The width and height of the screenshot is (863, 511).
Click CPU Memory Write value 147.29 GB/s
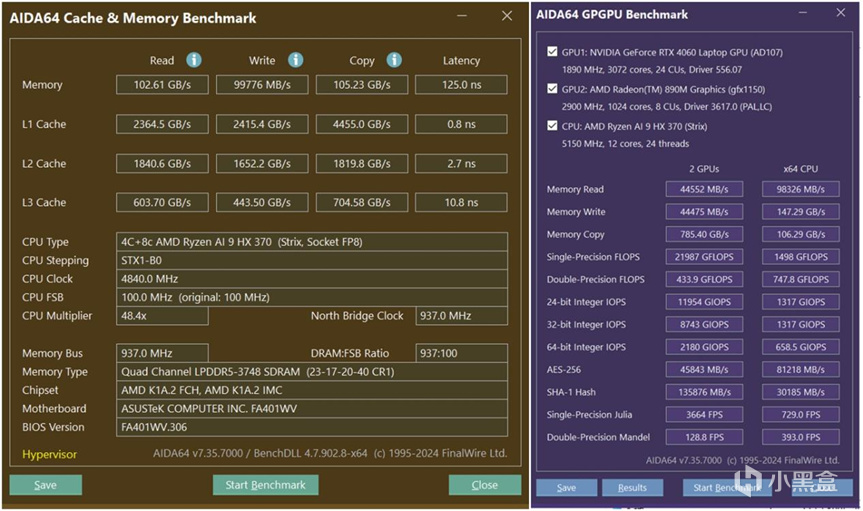tap(801, 212)
